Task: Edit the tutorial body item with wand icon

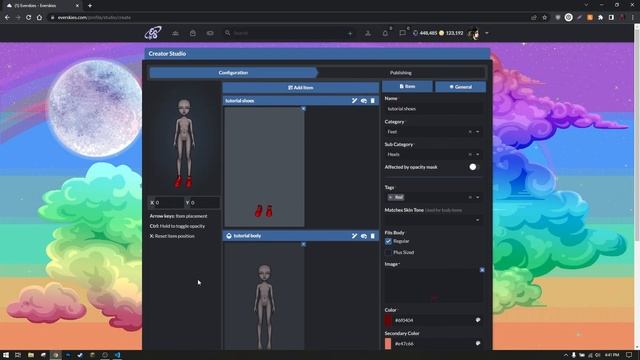Action: 354,236
